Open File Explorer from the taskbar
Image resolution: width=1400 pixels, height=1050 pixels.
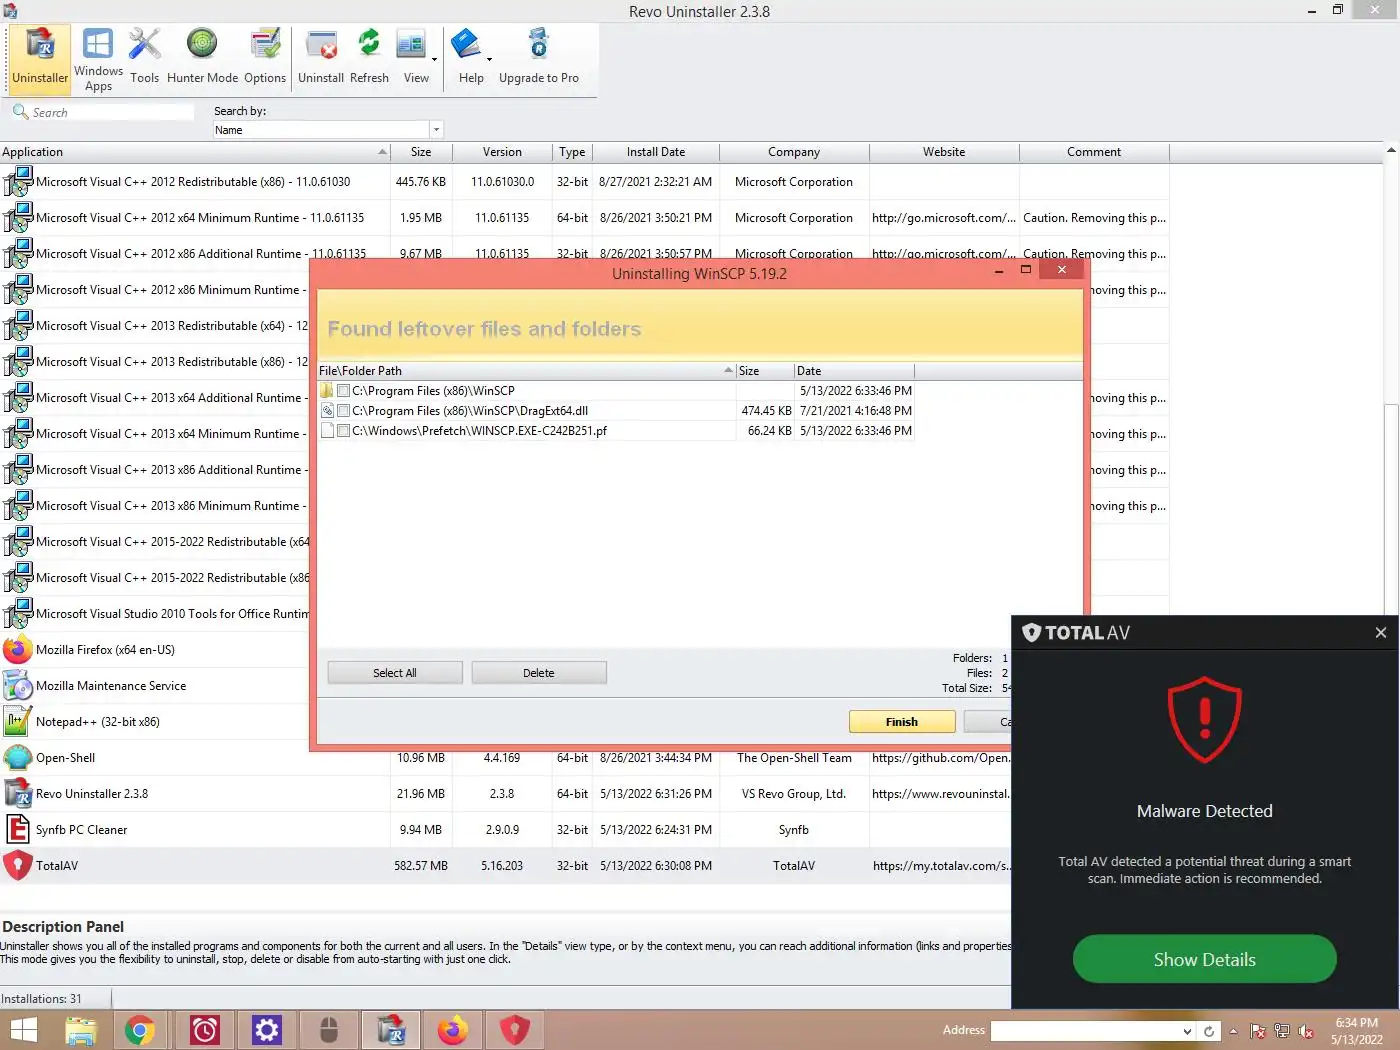coord(80,1030)
